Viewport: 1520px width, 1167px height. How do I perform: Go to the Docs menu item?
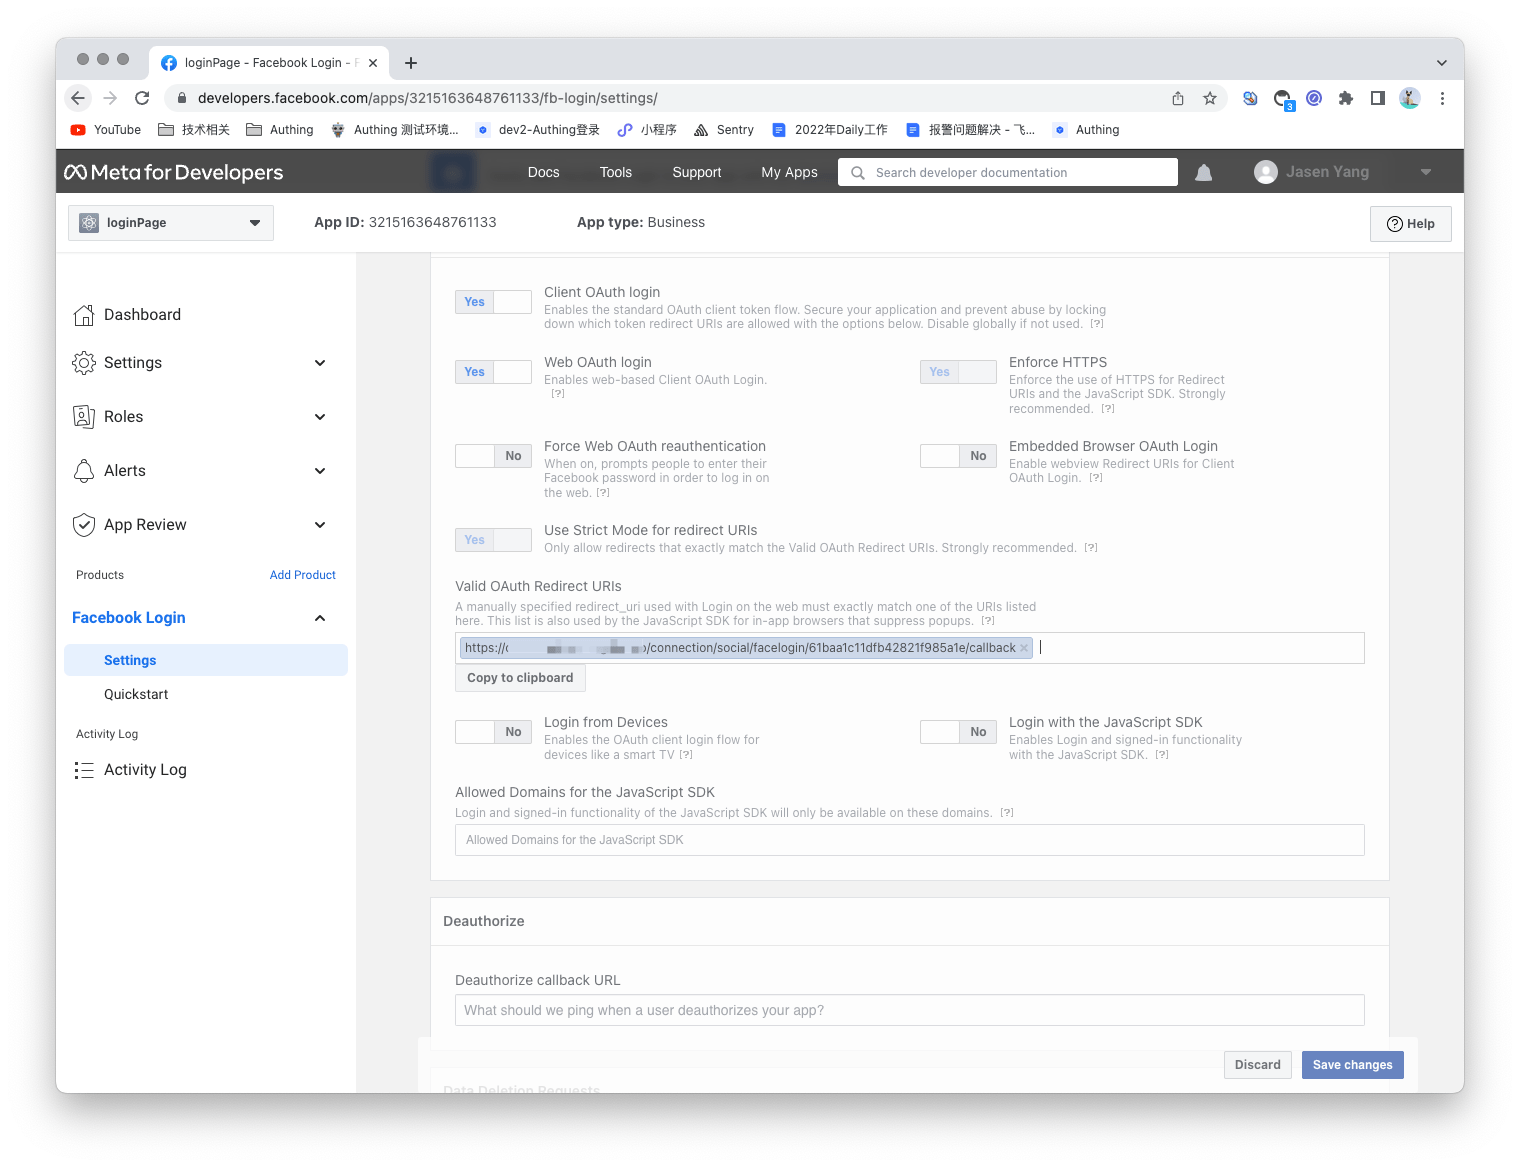543,172
